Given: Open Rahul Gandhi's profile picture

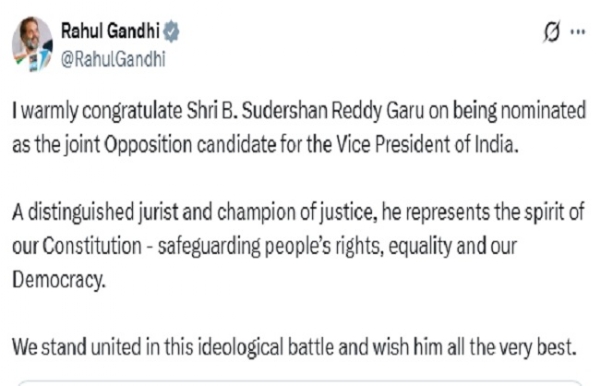Looking at the screenshot, I should click(x=33, y=44).
